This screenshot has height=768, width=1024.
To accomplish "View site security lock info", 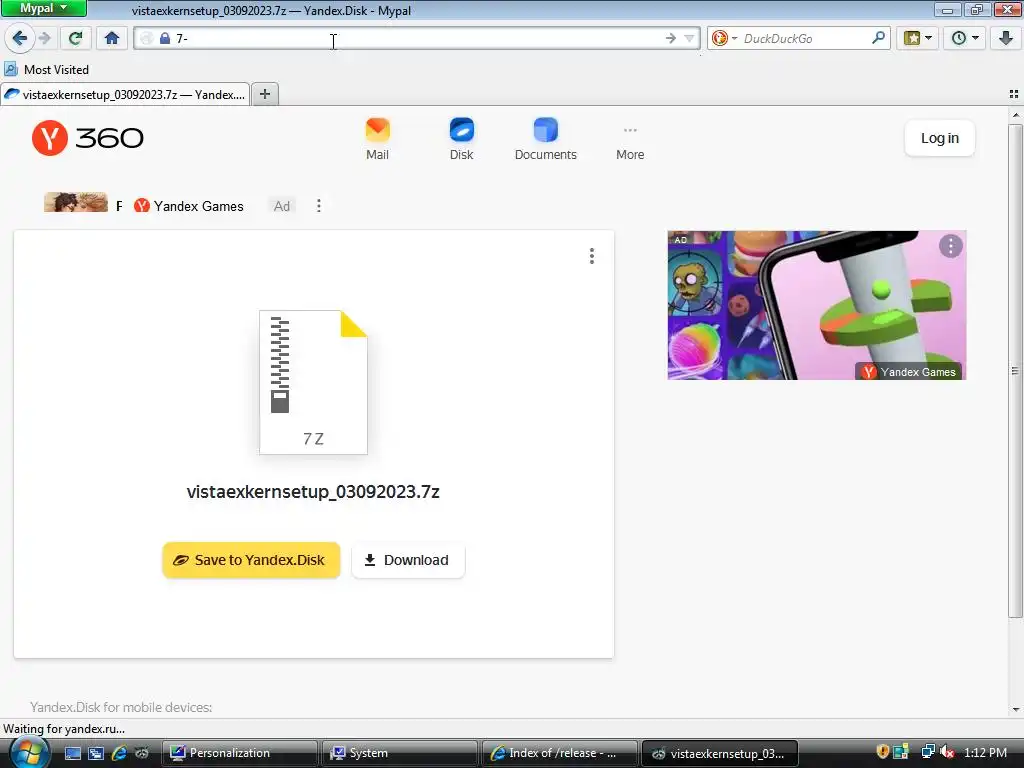I will [x=165, y=39].
